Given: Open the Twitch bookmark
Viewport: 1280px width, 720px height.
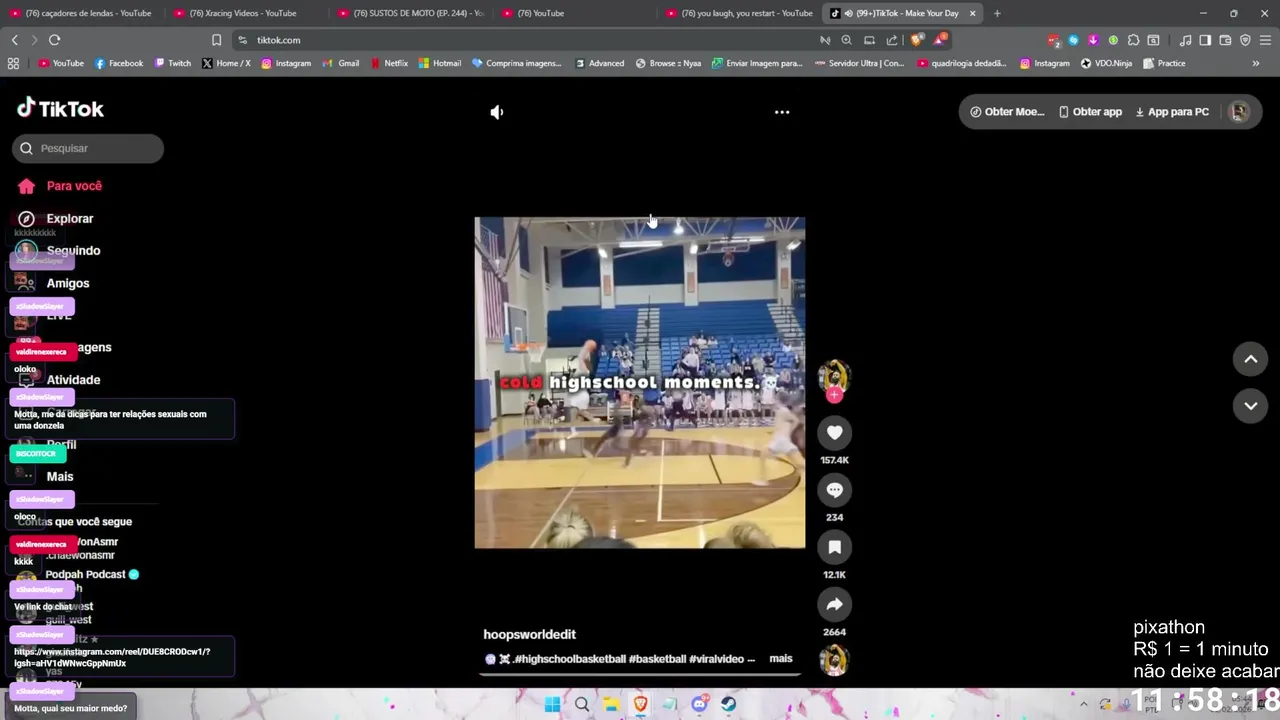Looking at the screenshot, I should (173, 63).
